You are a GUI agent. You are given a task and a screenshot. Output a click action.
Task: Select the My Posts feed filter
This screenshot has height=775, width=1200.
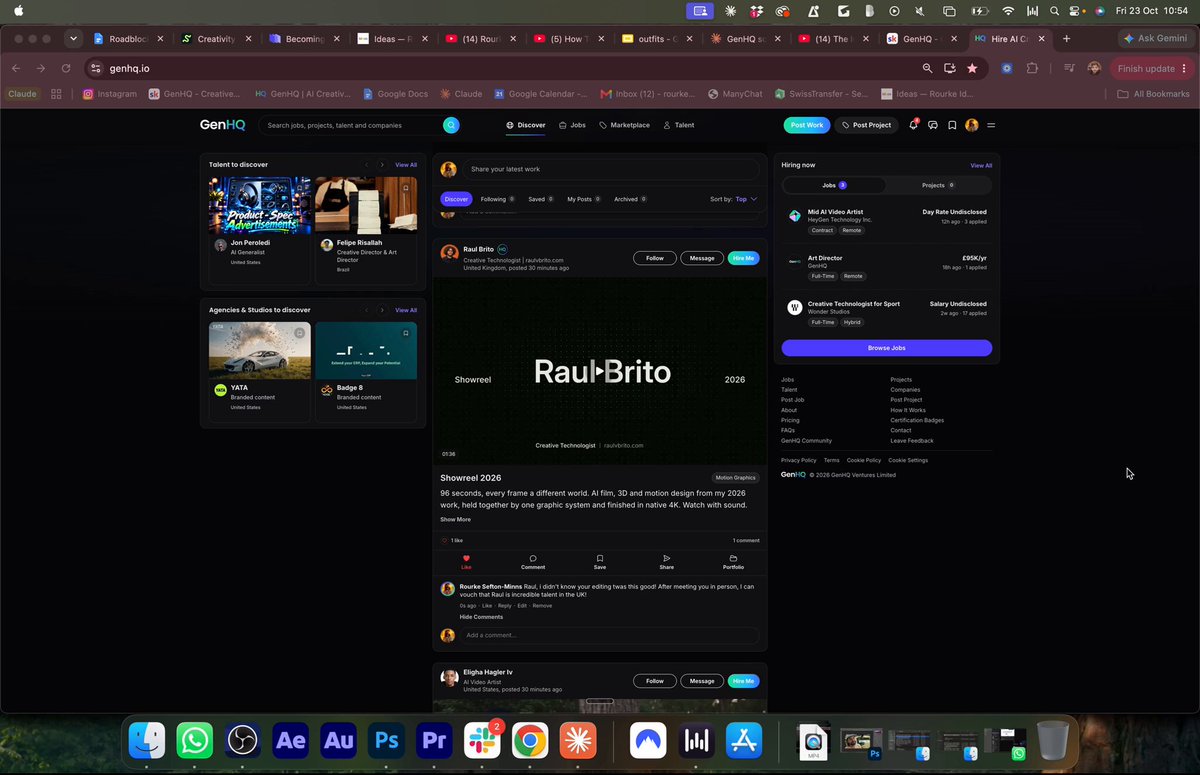584,199
